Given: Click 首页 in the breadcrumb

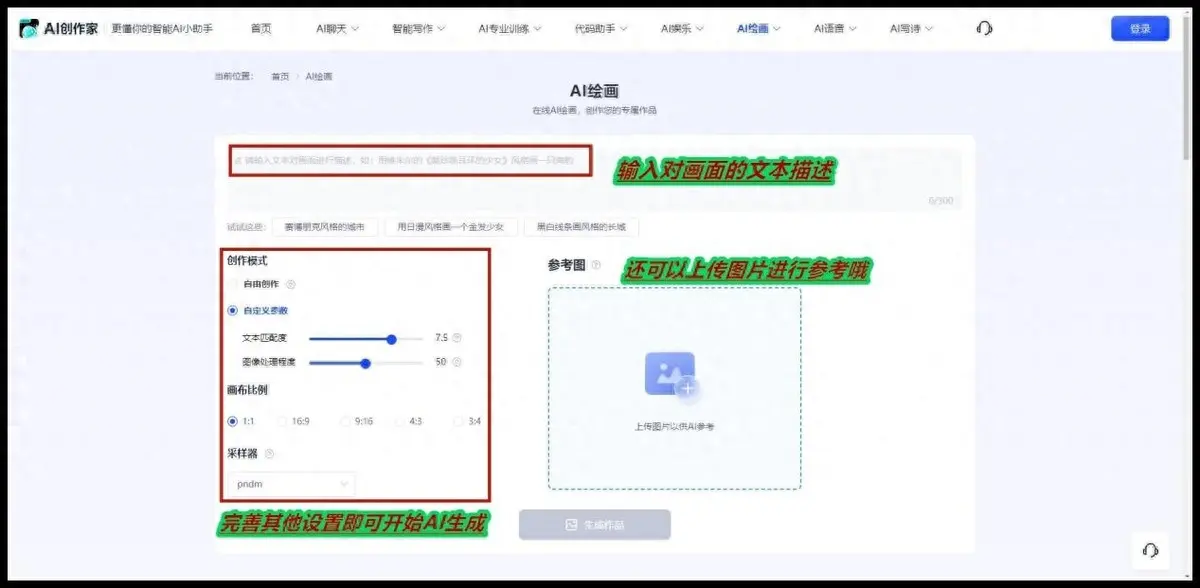Looking at the screenshot, I should [x=280, y=76].
